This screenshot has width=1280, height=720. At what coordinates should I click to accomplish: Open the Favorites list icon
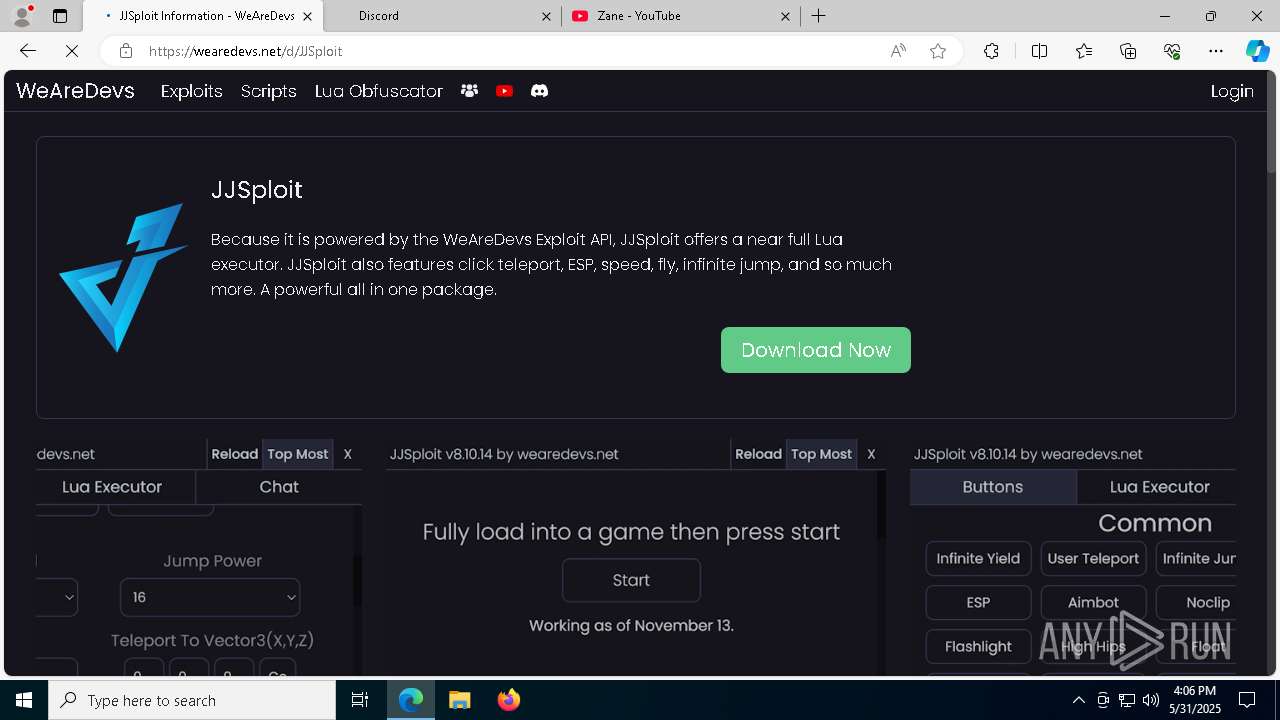click(x=1084, y=51)
